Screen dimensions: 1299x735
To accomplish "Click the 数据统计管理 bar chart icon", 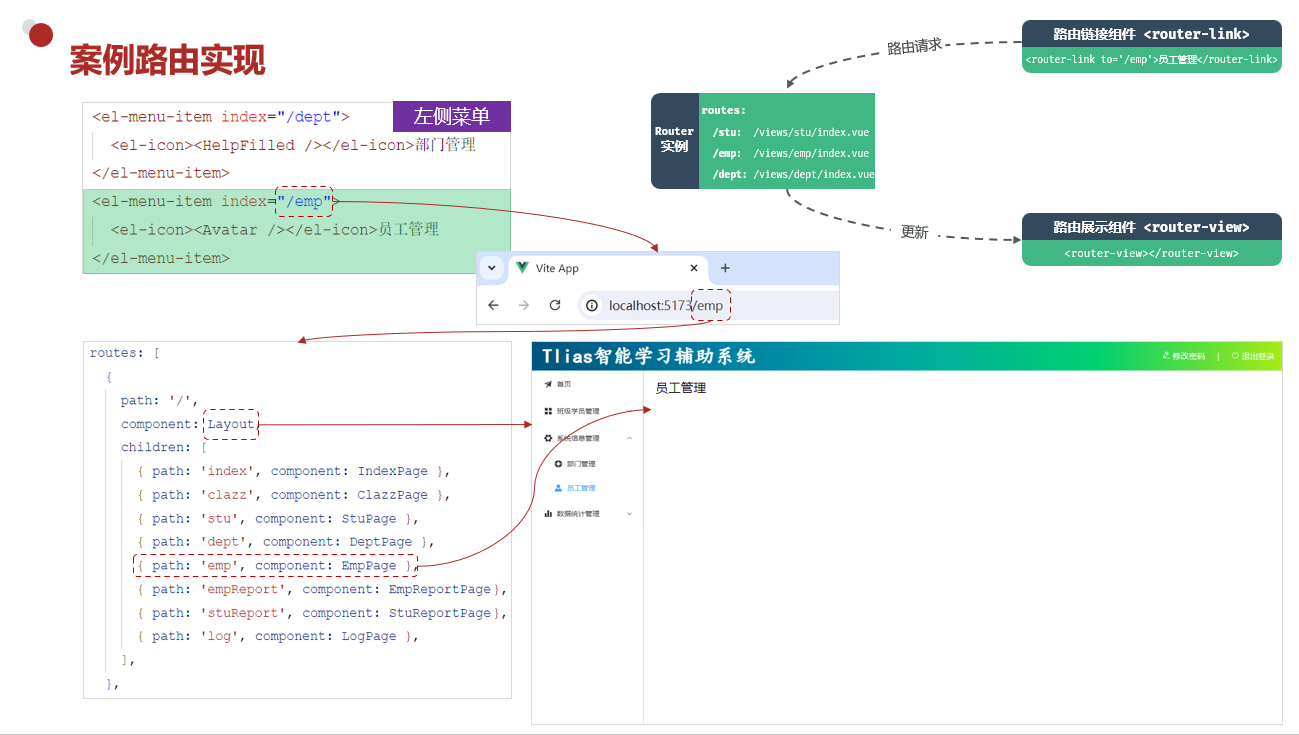I will pyautogui.click(x=549, y=513).
